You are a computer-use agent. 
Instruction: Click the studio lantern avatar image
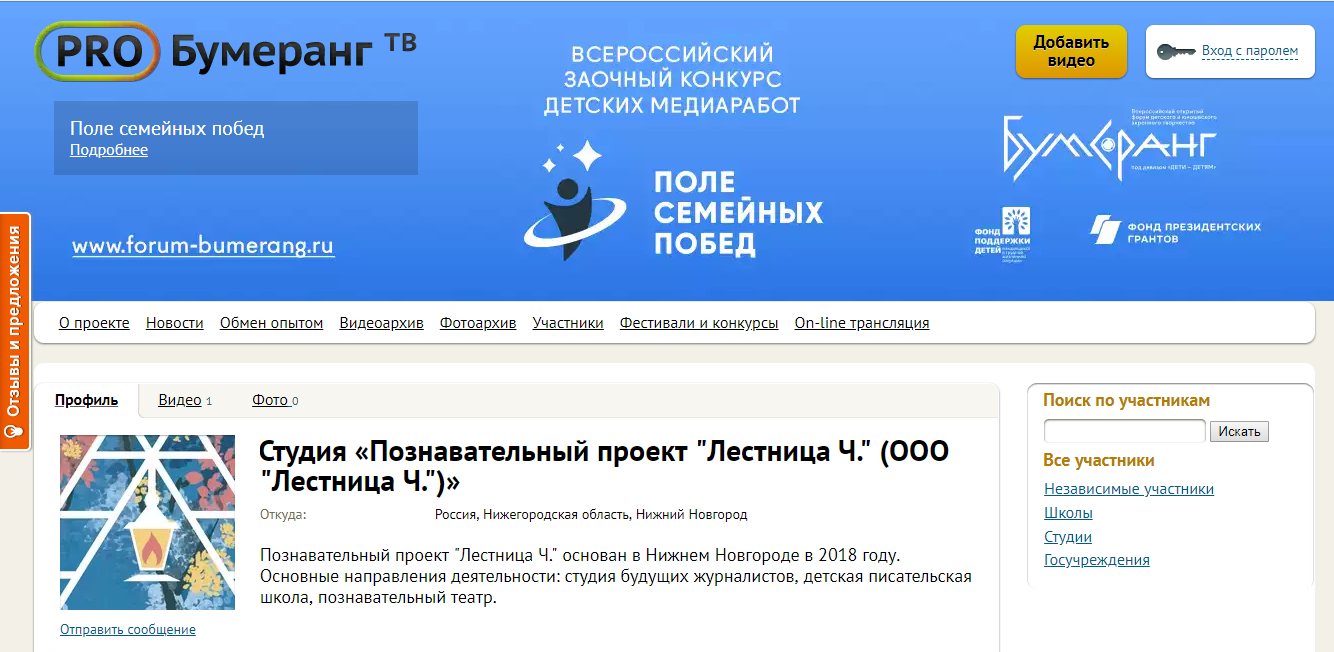click(x=147, y=522)
